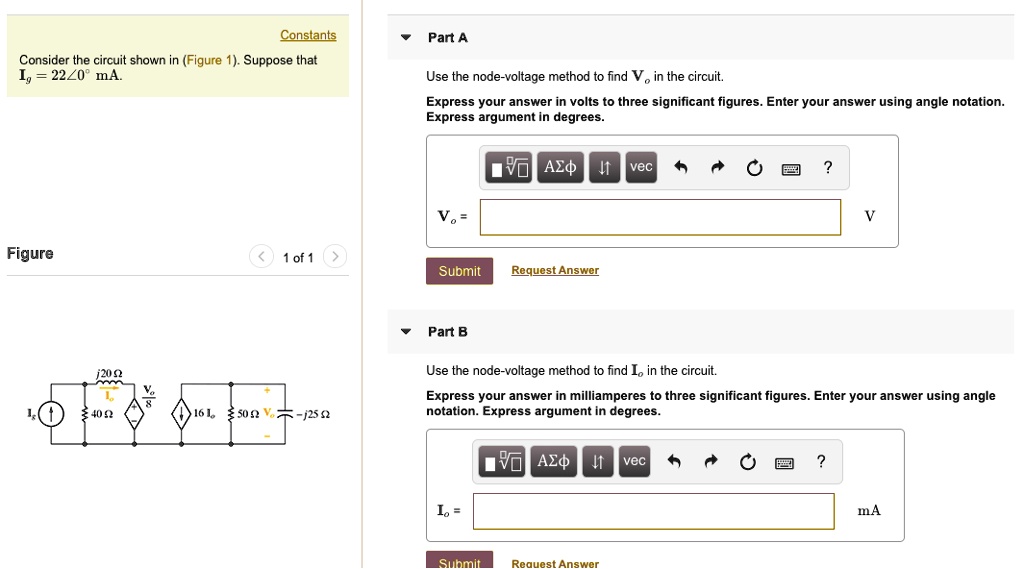Open keyboard shortcuts in Part A
The image size is (1024, 569).
pyautogui.click(x=791, y=168)
